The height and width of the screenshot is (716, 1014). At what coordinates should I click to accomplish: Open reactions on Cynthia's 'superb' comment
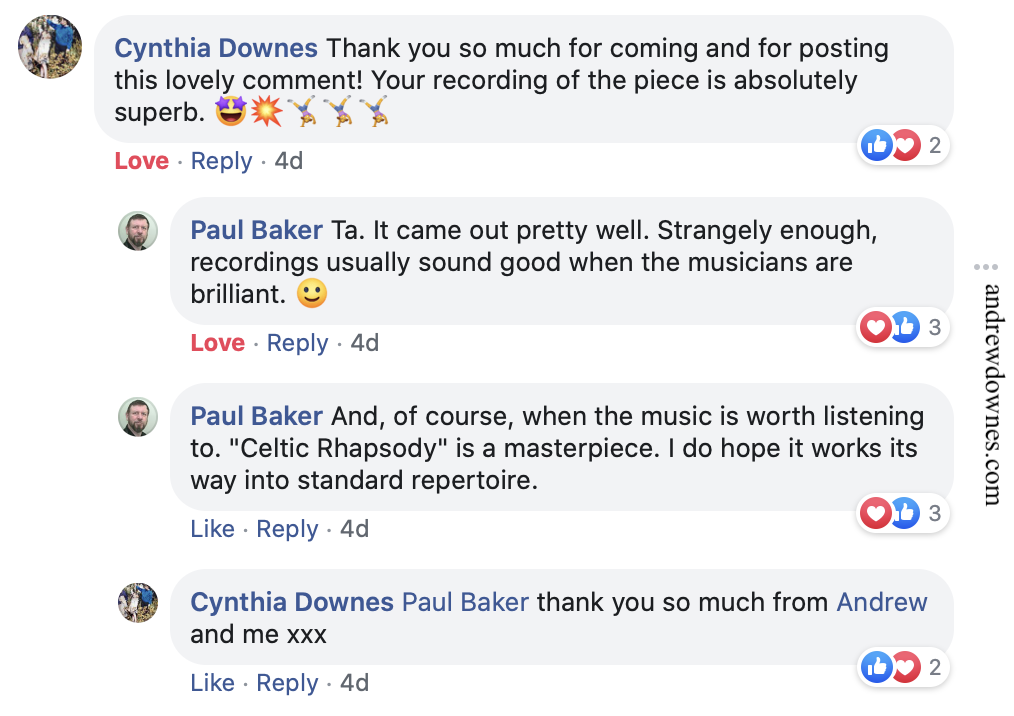pos(901,146)
